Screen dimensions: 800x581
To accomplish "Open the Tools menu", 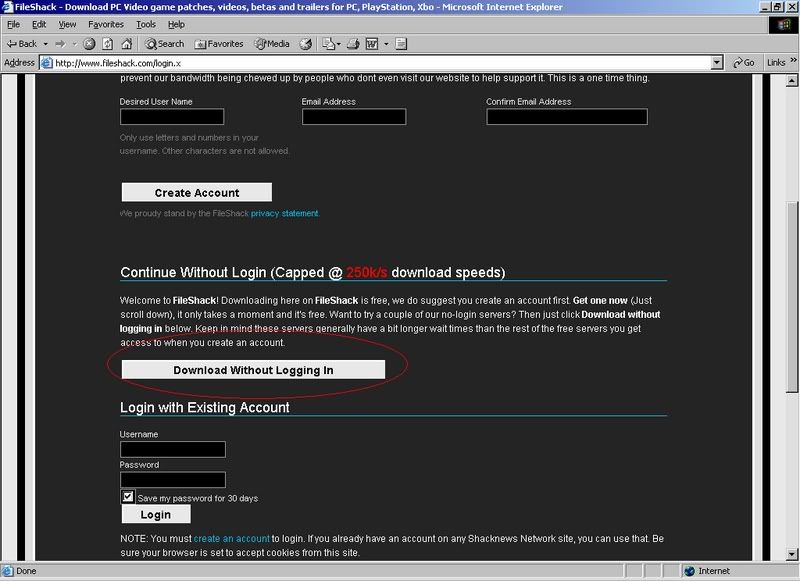I will (x=145, y=24).
